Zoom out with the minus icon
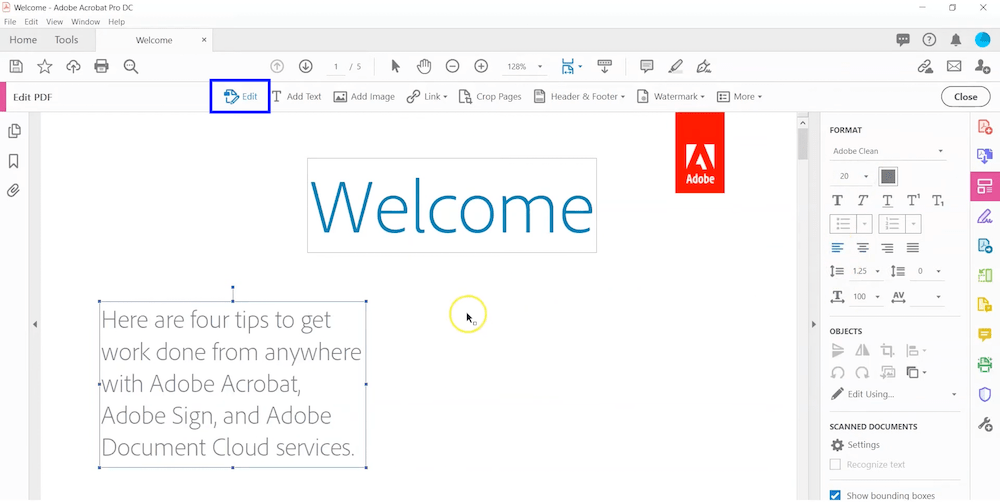The width and height of the screenshot is (1000, 502). click(x=452, y=66)
